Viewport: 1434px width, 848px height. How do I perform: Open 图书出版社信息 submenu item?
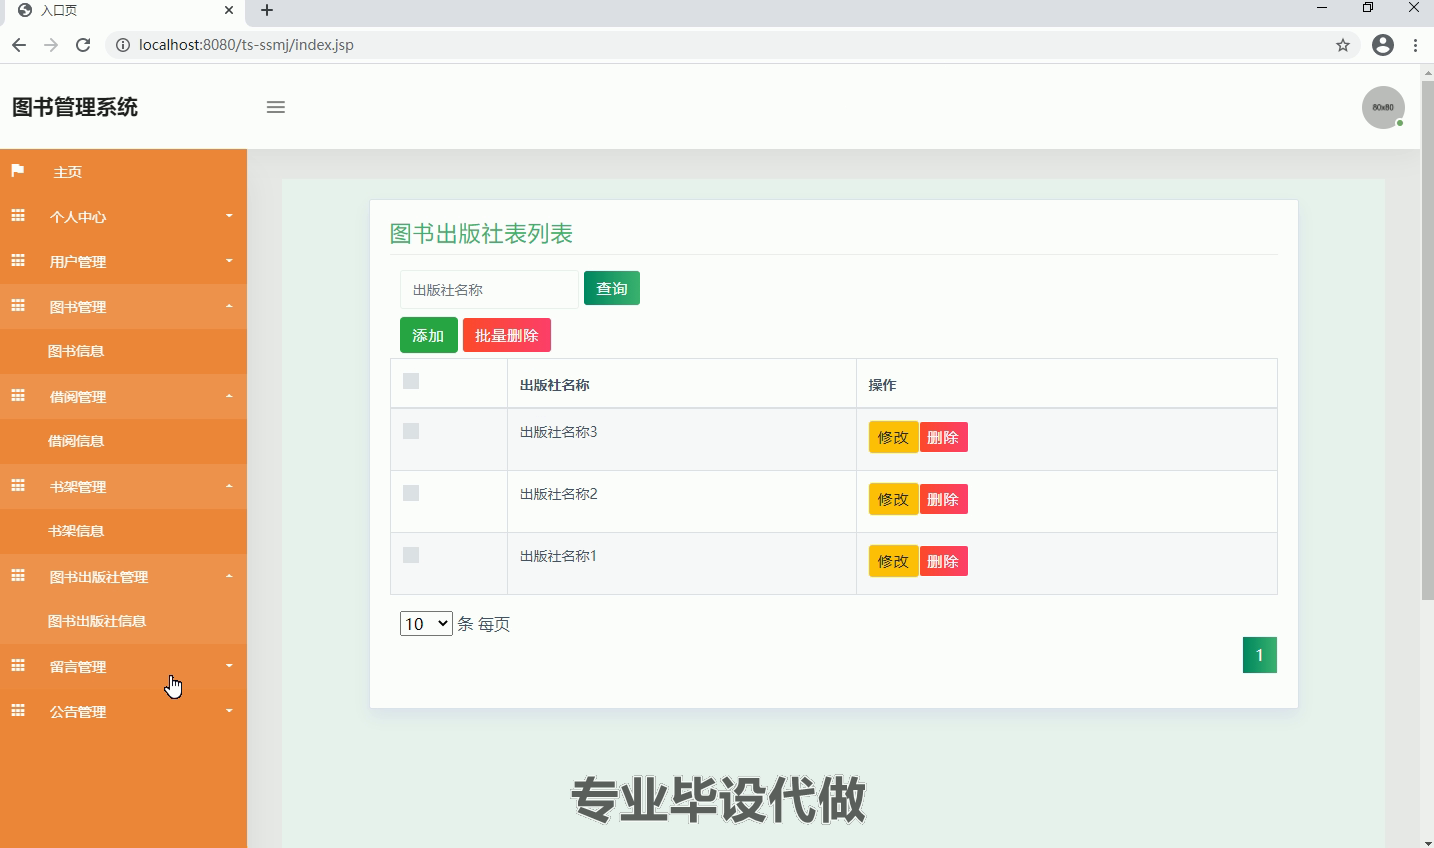(97, 621)
